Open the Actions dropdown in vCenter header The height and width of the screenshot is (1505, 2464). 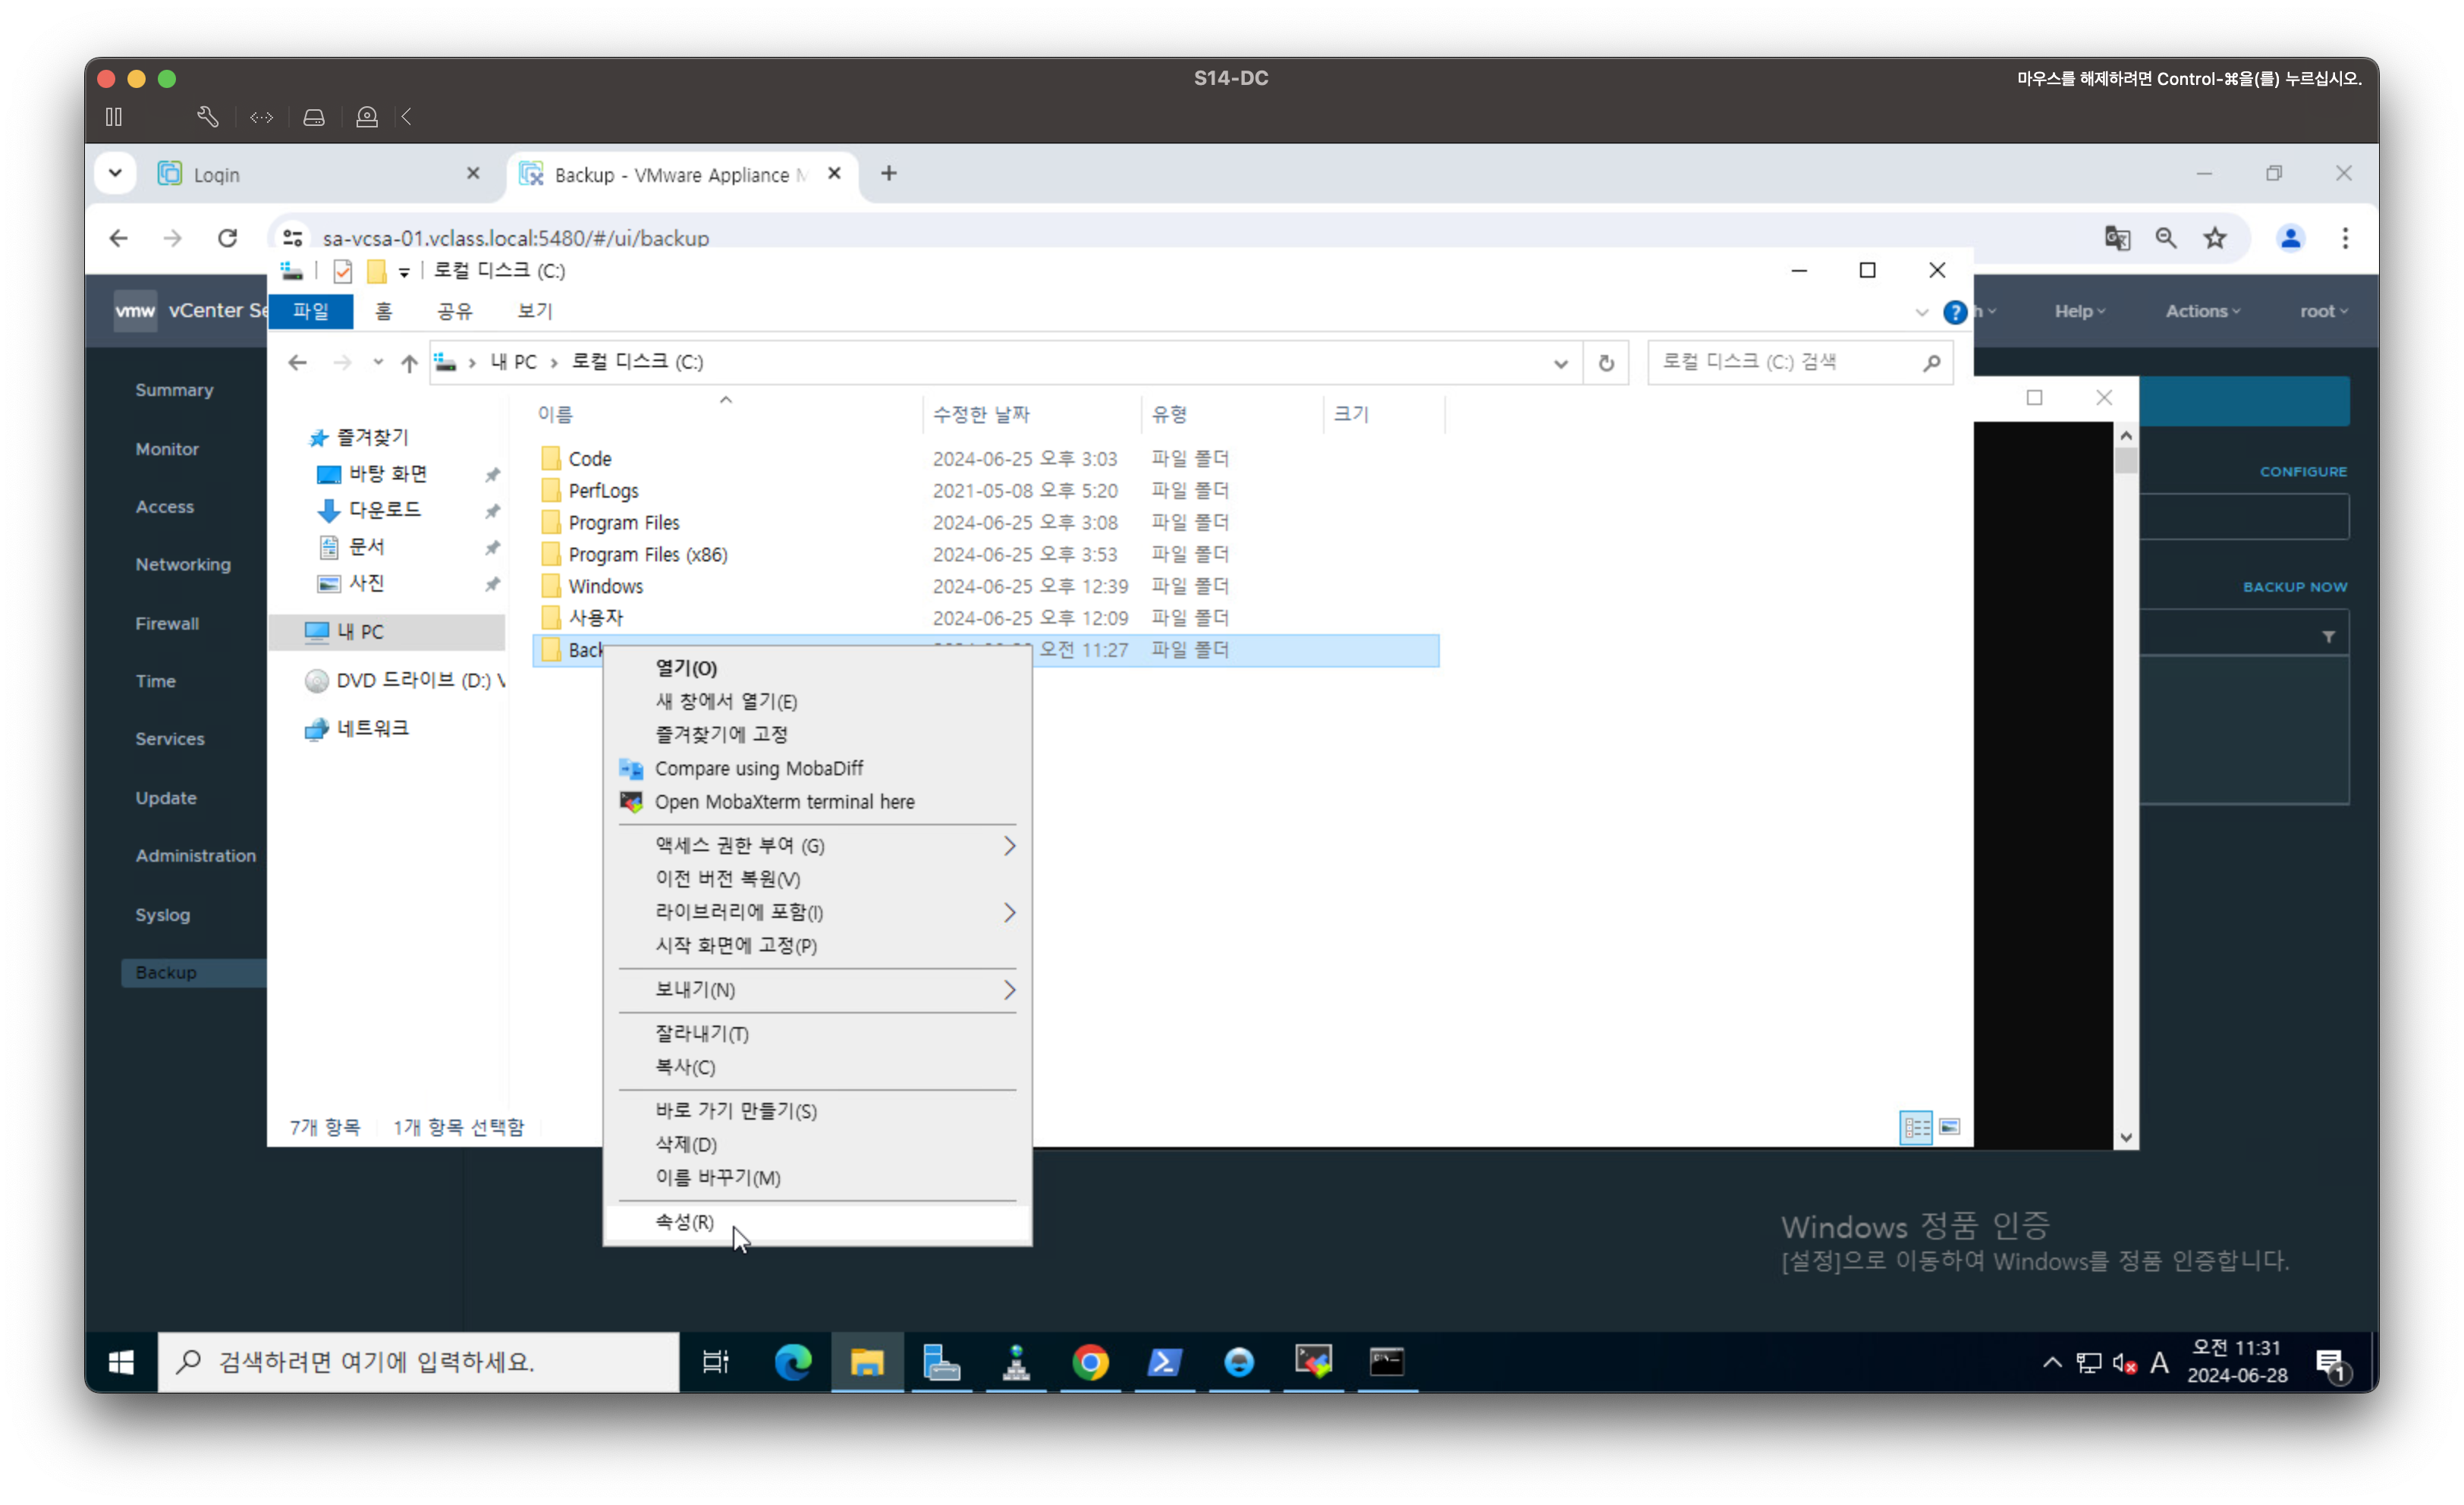point(2202,311)
